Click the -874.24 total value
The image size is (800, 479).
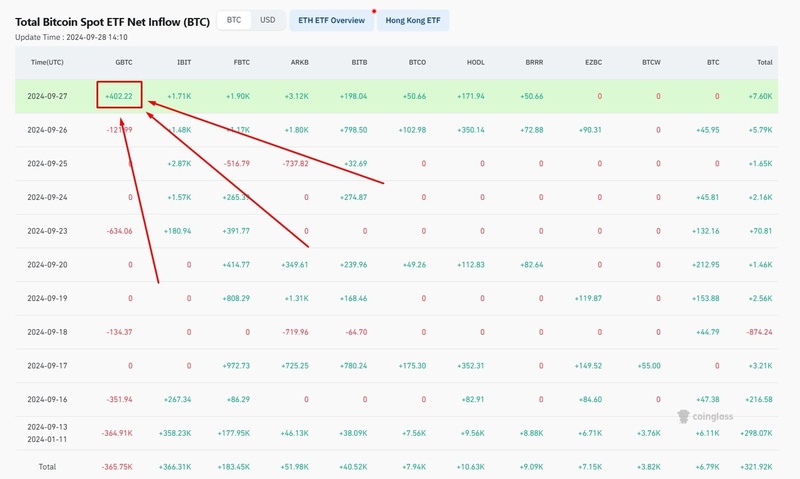(759, 332)
